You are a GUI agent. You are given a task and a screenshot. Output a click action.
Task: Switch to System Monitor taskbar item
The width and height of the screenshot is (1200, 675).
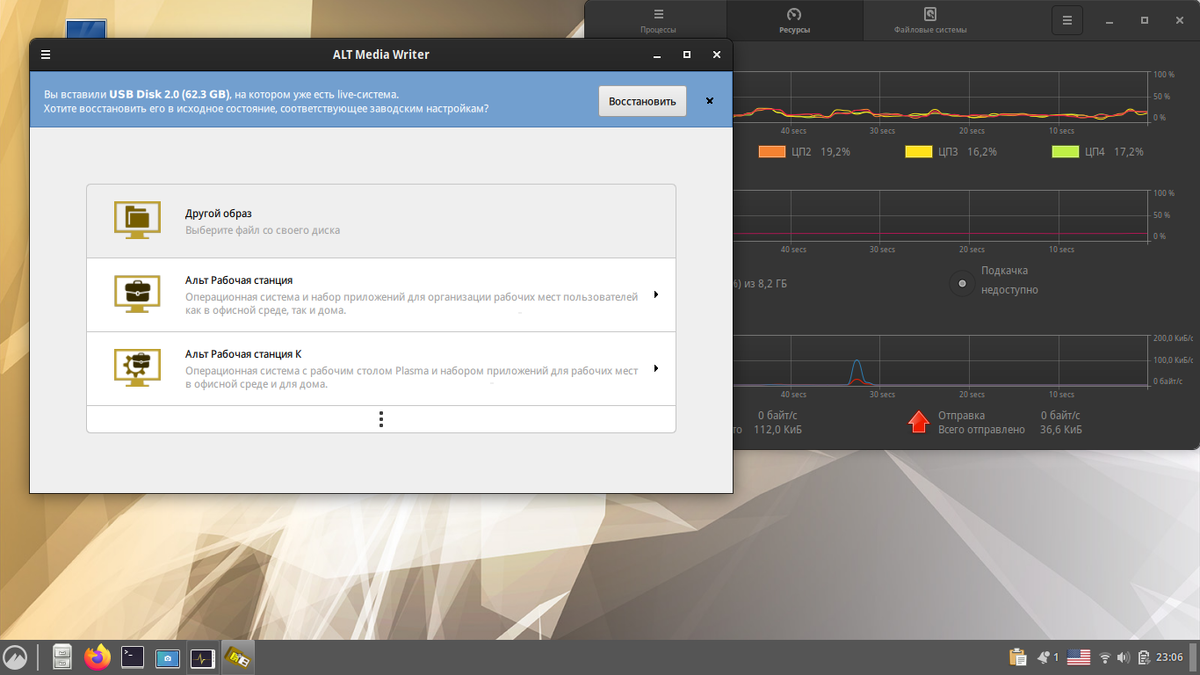click(x=202, y=657)
